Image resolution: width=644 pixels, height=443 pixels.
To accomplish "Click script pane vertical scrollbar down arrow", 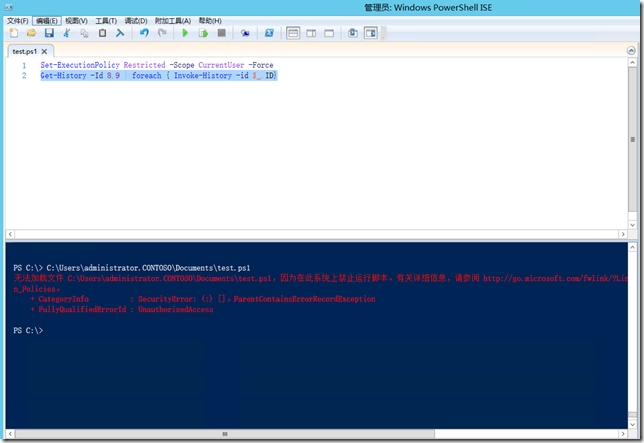I will coord(632,225).
